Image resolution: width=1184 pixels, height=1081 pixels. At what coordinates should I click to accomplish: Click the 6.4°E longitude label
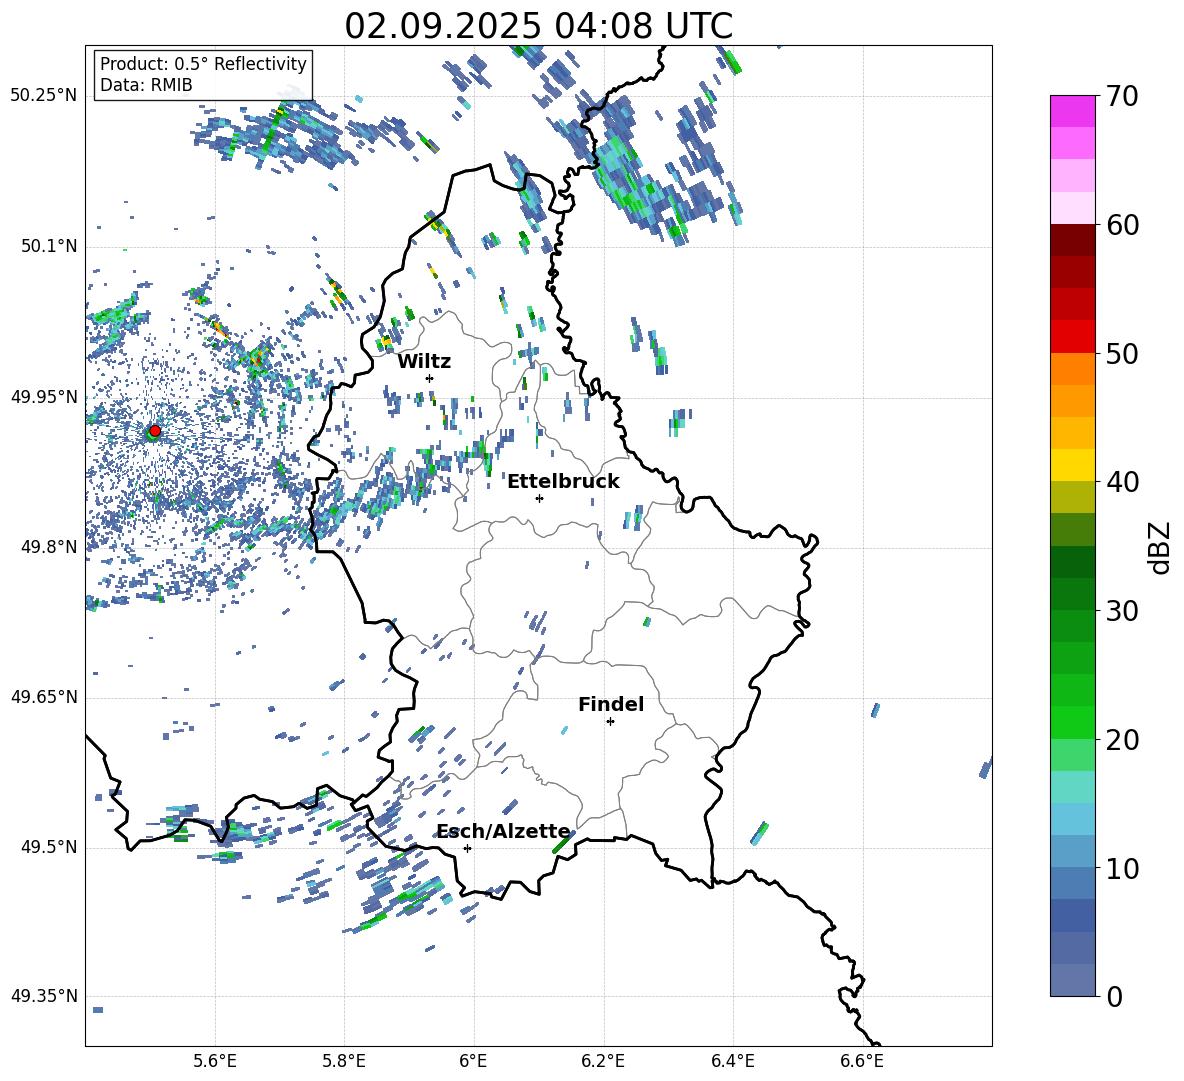click(732, 1061)
